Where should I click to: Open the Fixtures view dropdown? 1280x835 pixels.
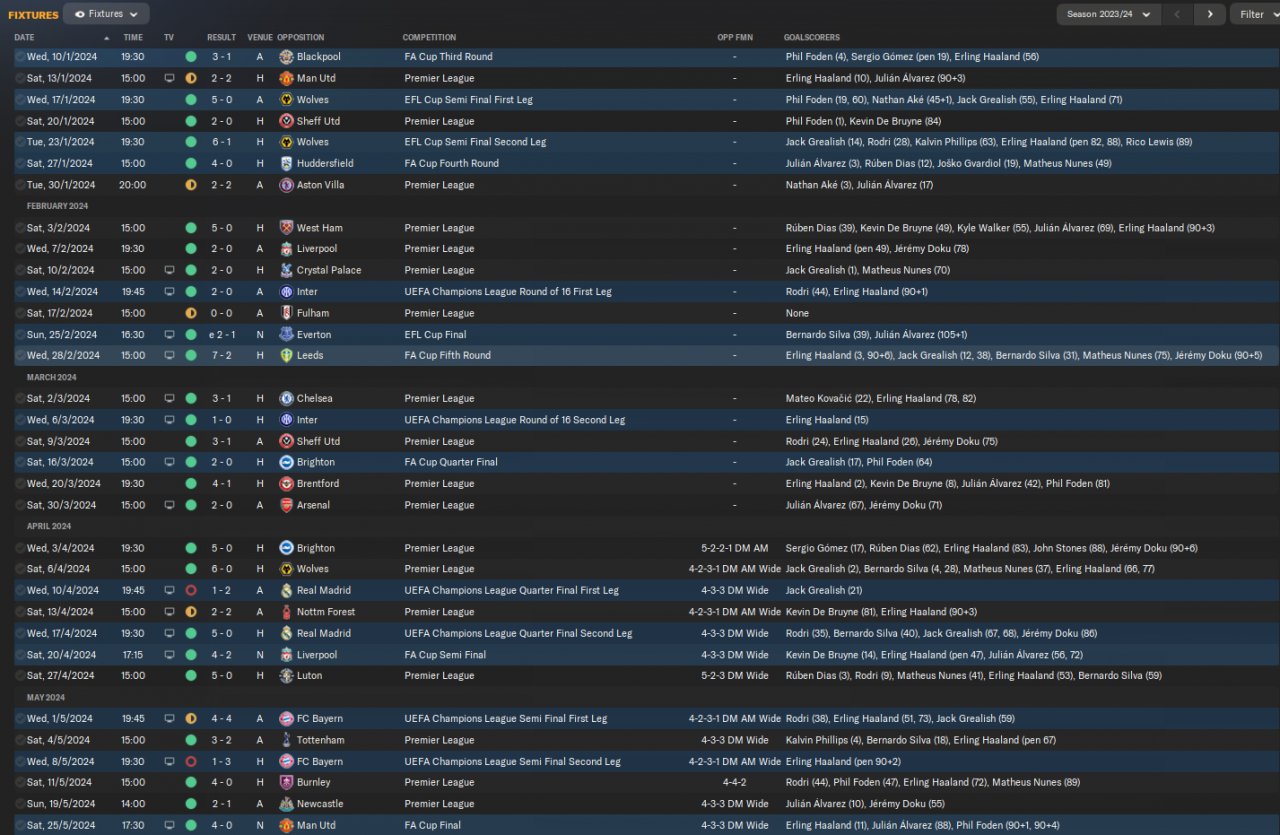coord(106,14)
